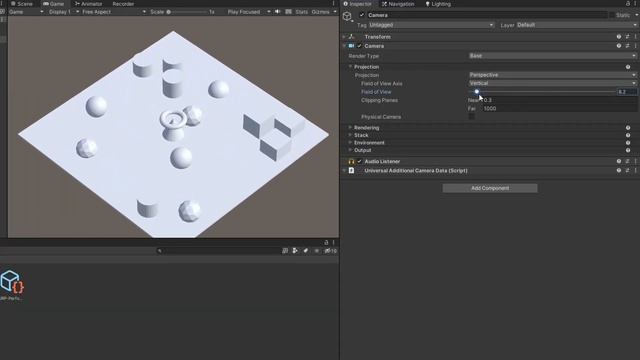Click the Transform component icon
The width and height of the screenshot is (640, 360).
(x=351, y=37)
